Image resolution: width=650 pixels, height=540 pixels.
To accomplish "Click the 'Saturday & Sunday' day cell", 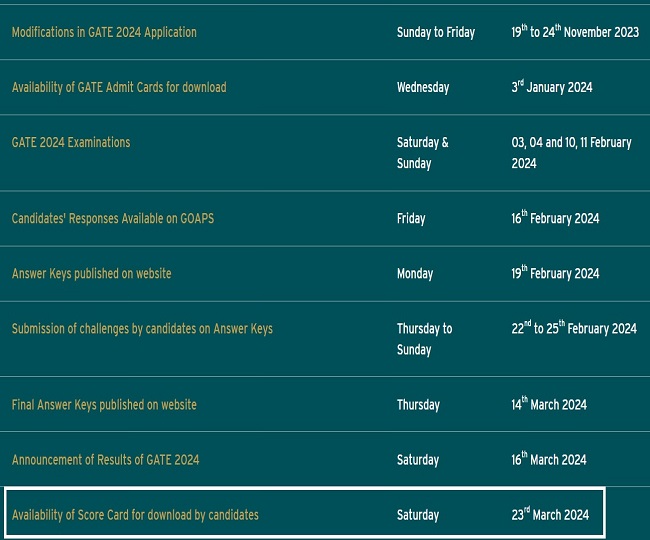I will tap(422, 153).
